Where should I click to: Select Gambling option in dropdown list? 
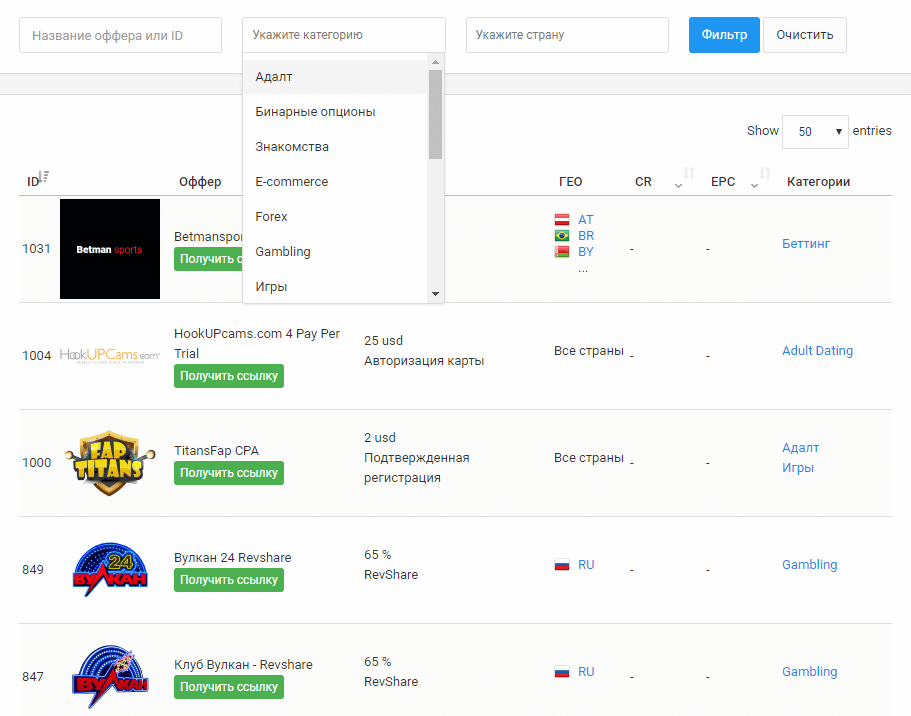(x=335, y=251)
